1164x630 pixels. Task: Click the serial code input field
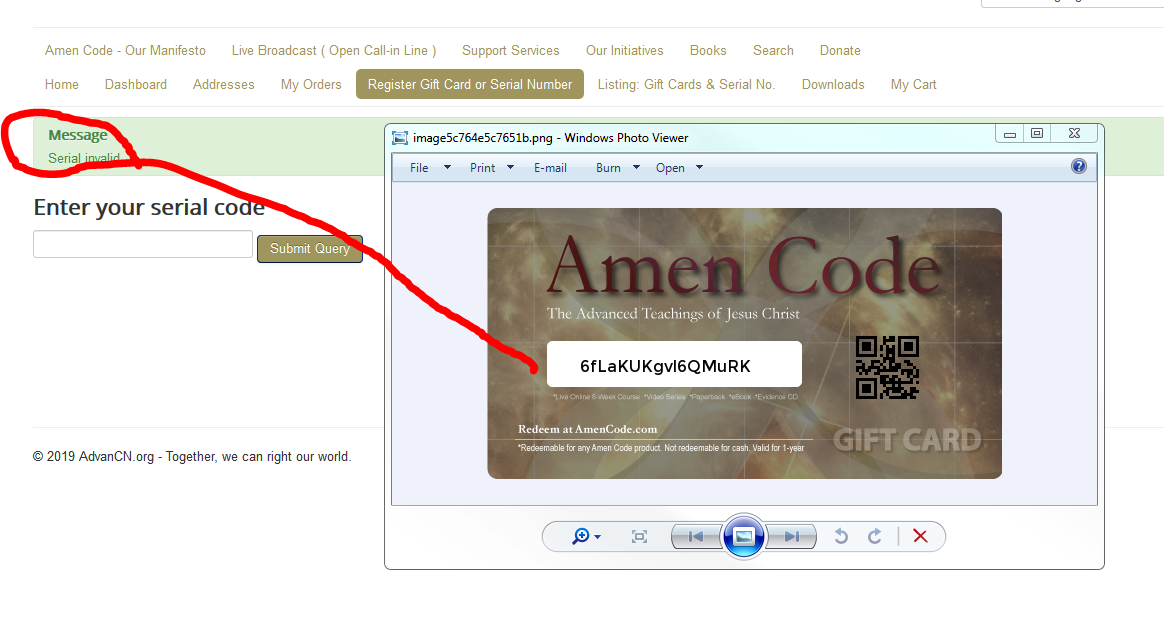click(143, 244)
